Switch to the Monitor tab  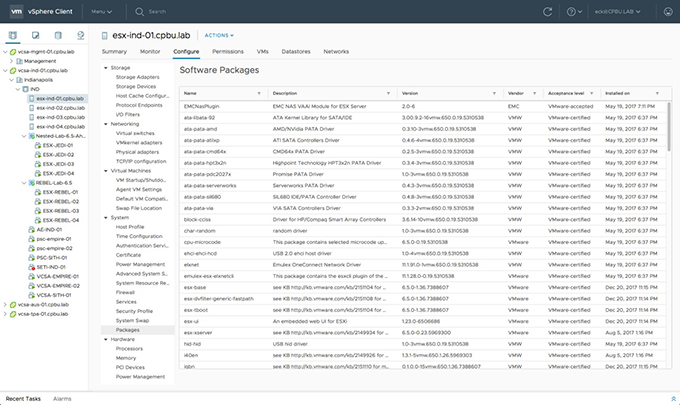point(150,52)
